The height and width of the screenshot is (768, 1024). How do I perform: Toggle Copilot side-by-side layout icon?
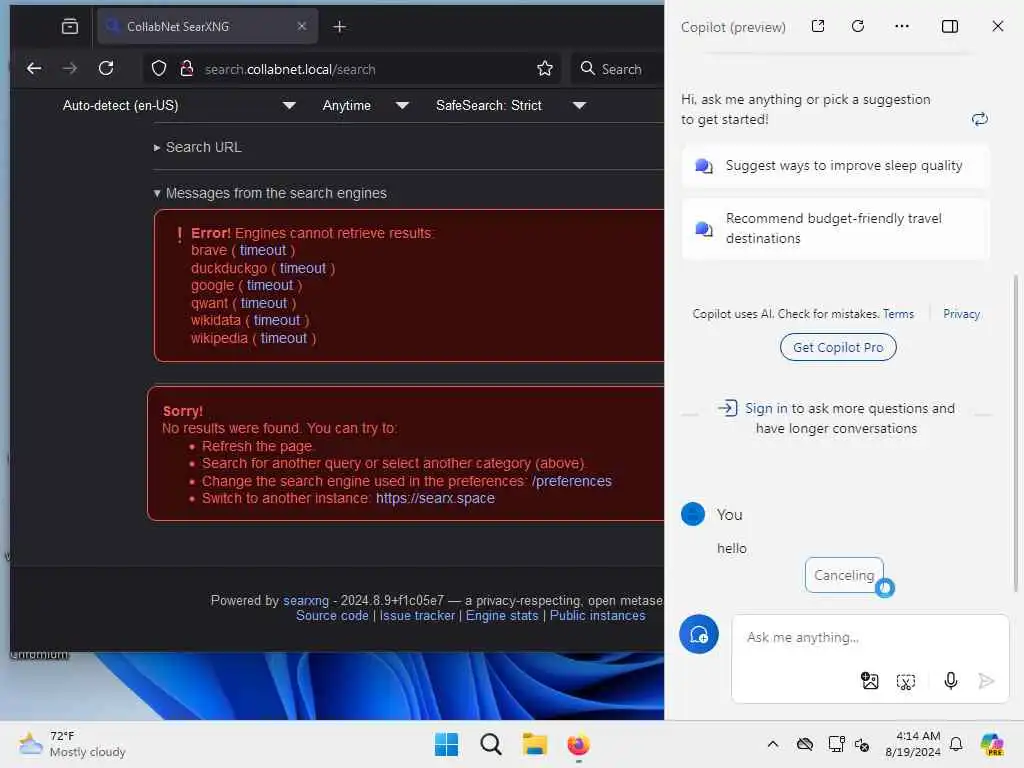(950, 26)
